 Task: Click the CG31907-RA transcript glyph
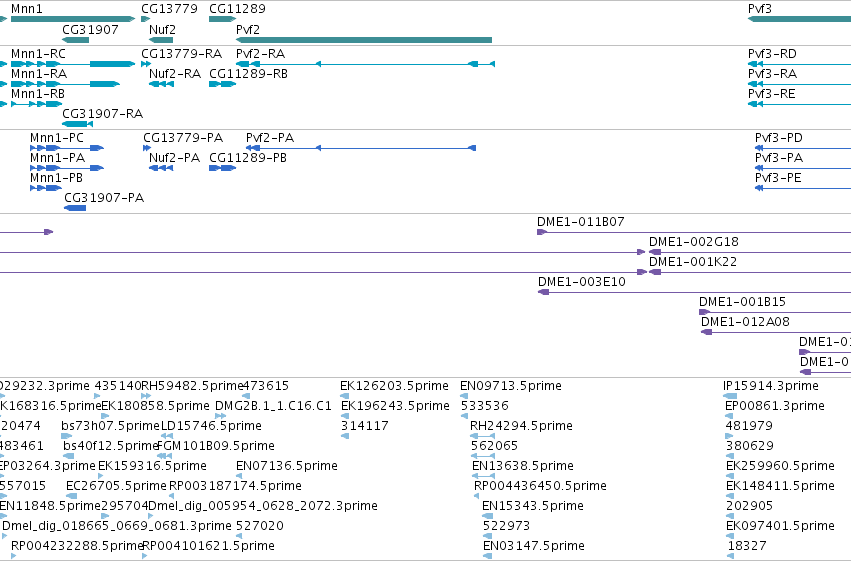click(x=78, y=124)
